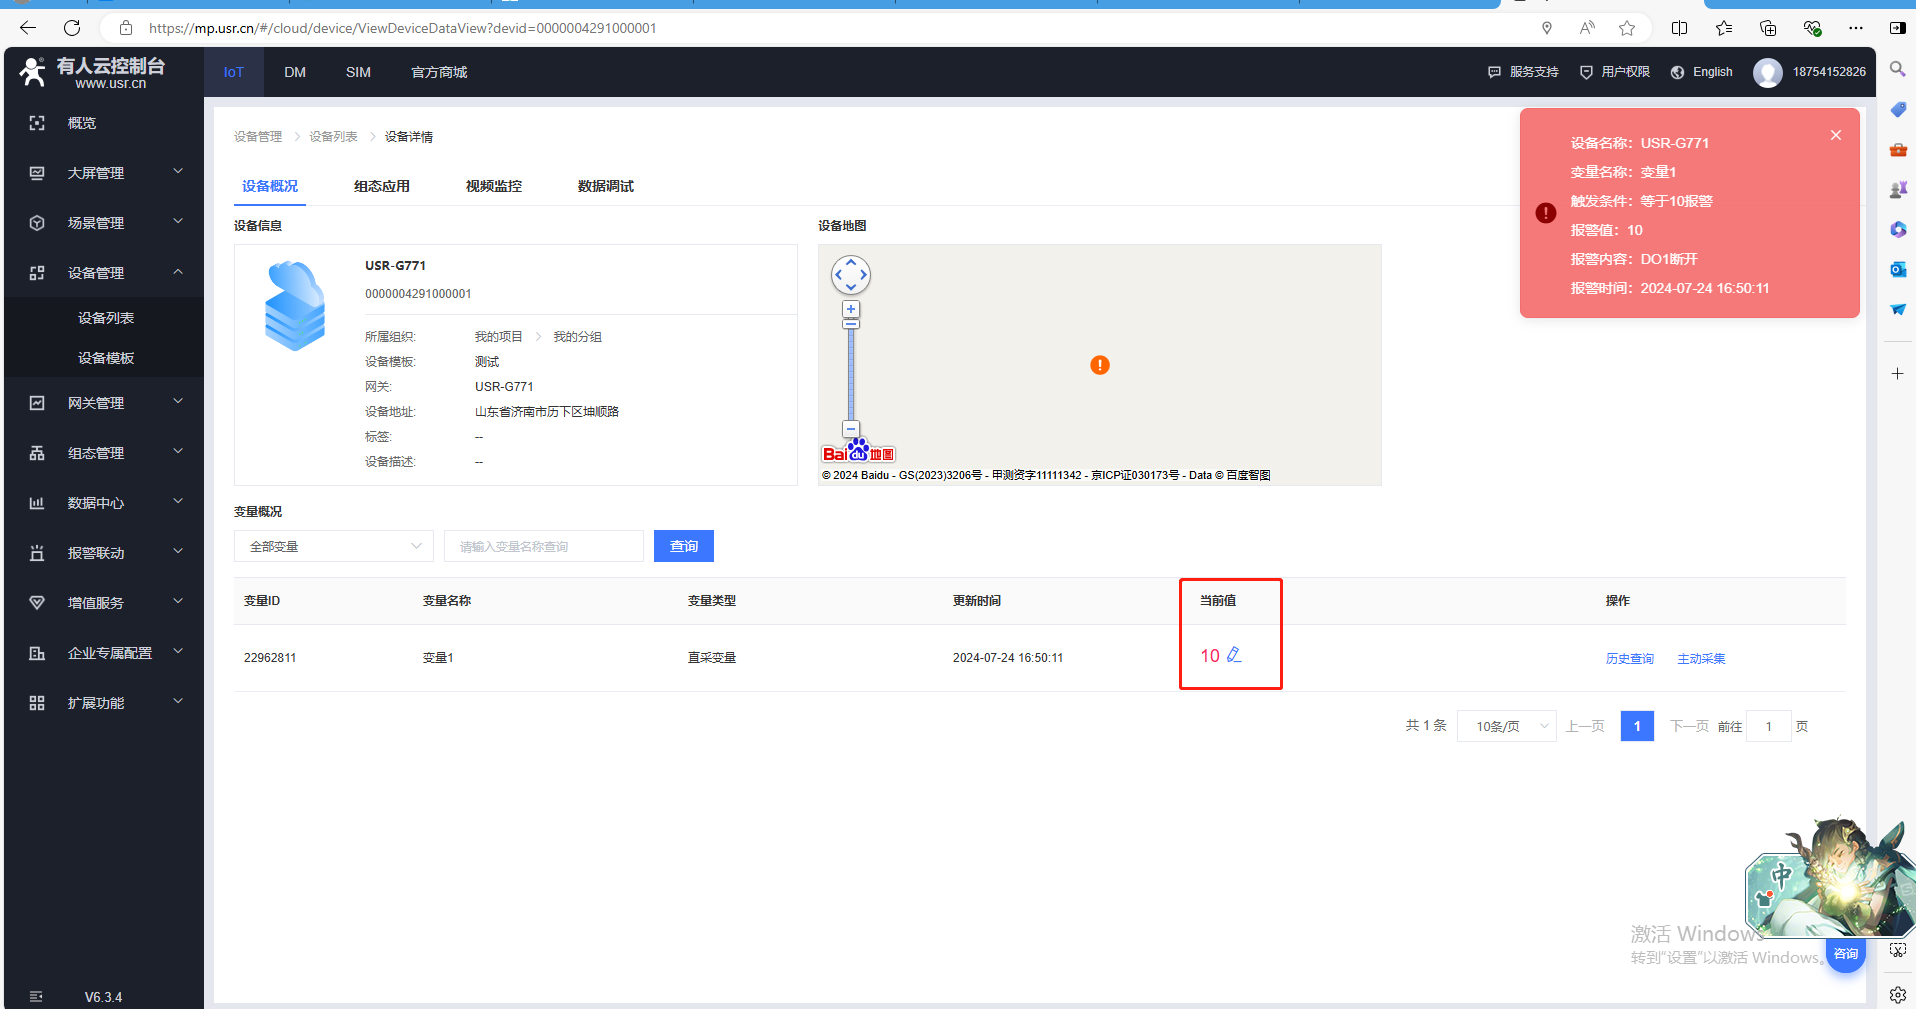This screenshot has width=1916, height=1009.
Task: Open the SIM top navigation item
Action: click(x=358, y=72)
